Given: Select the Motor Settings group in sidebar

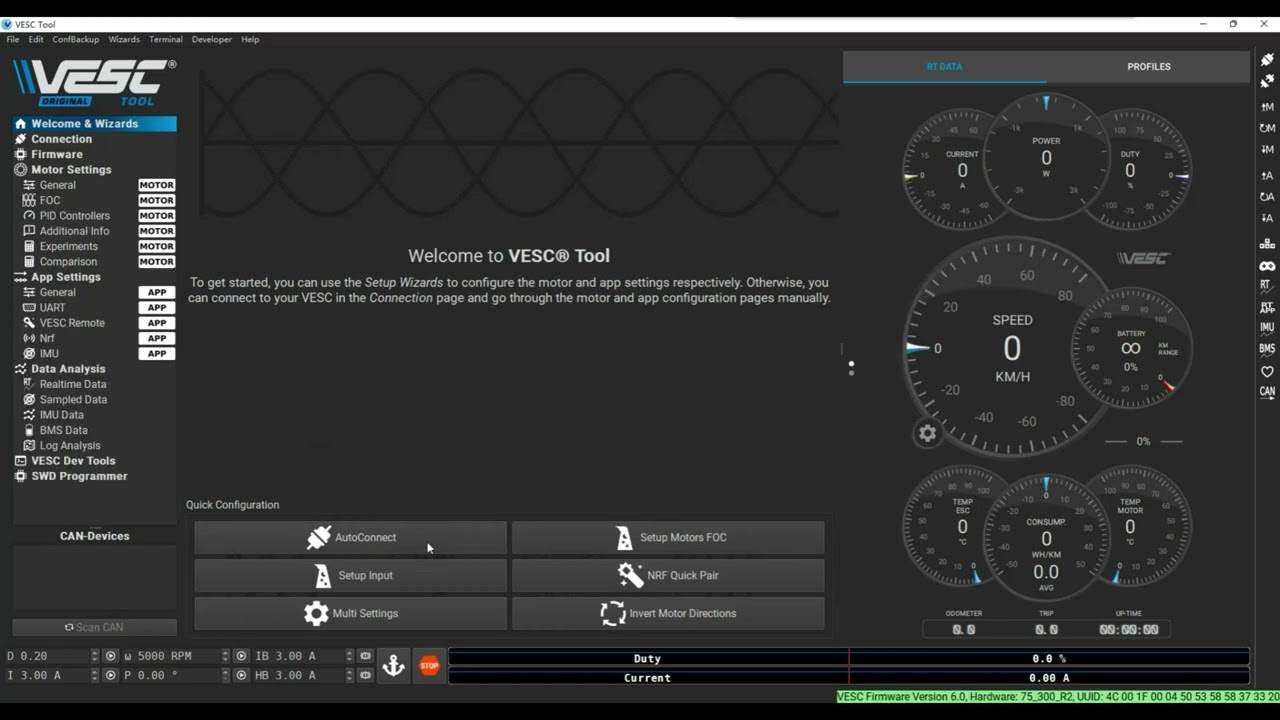Looking at the screenshot, I should point(94,170).
